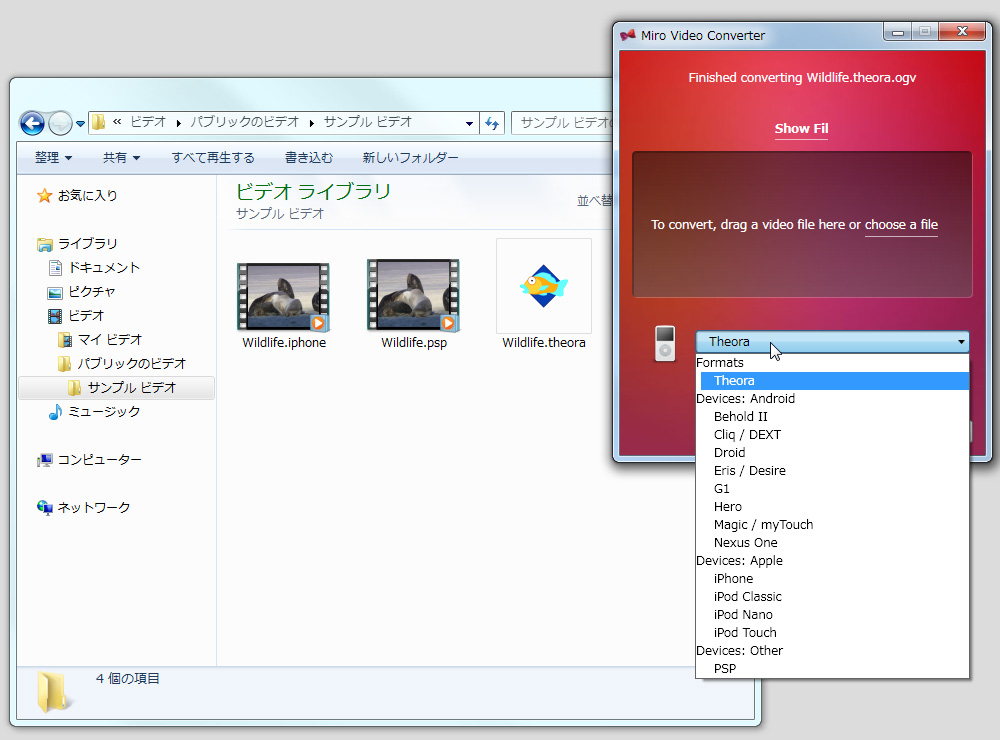Expand arrow after パブリックのビデオ breadcrumb
Screen dimensions: 1000x740
pos(311,123)
